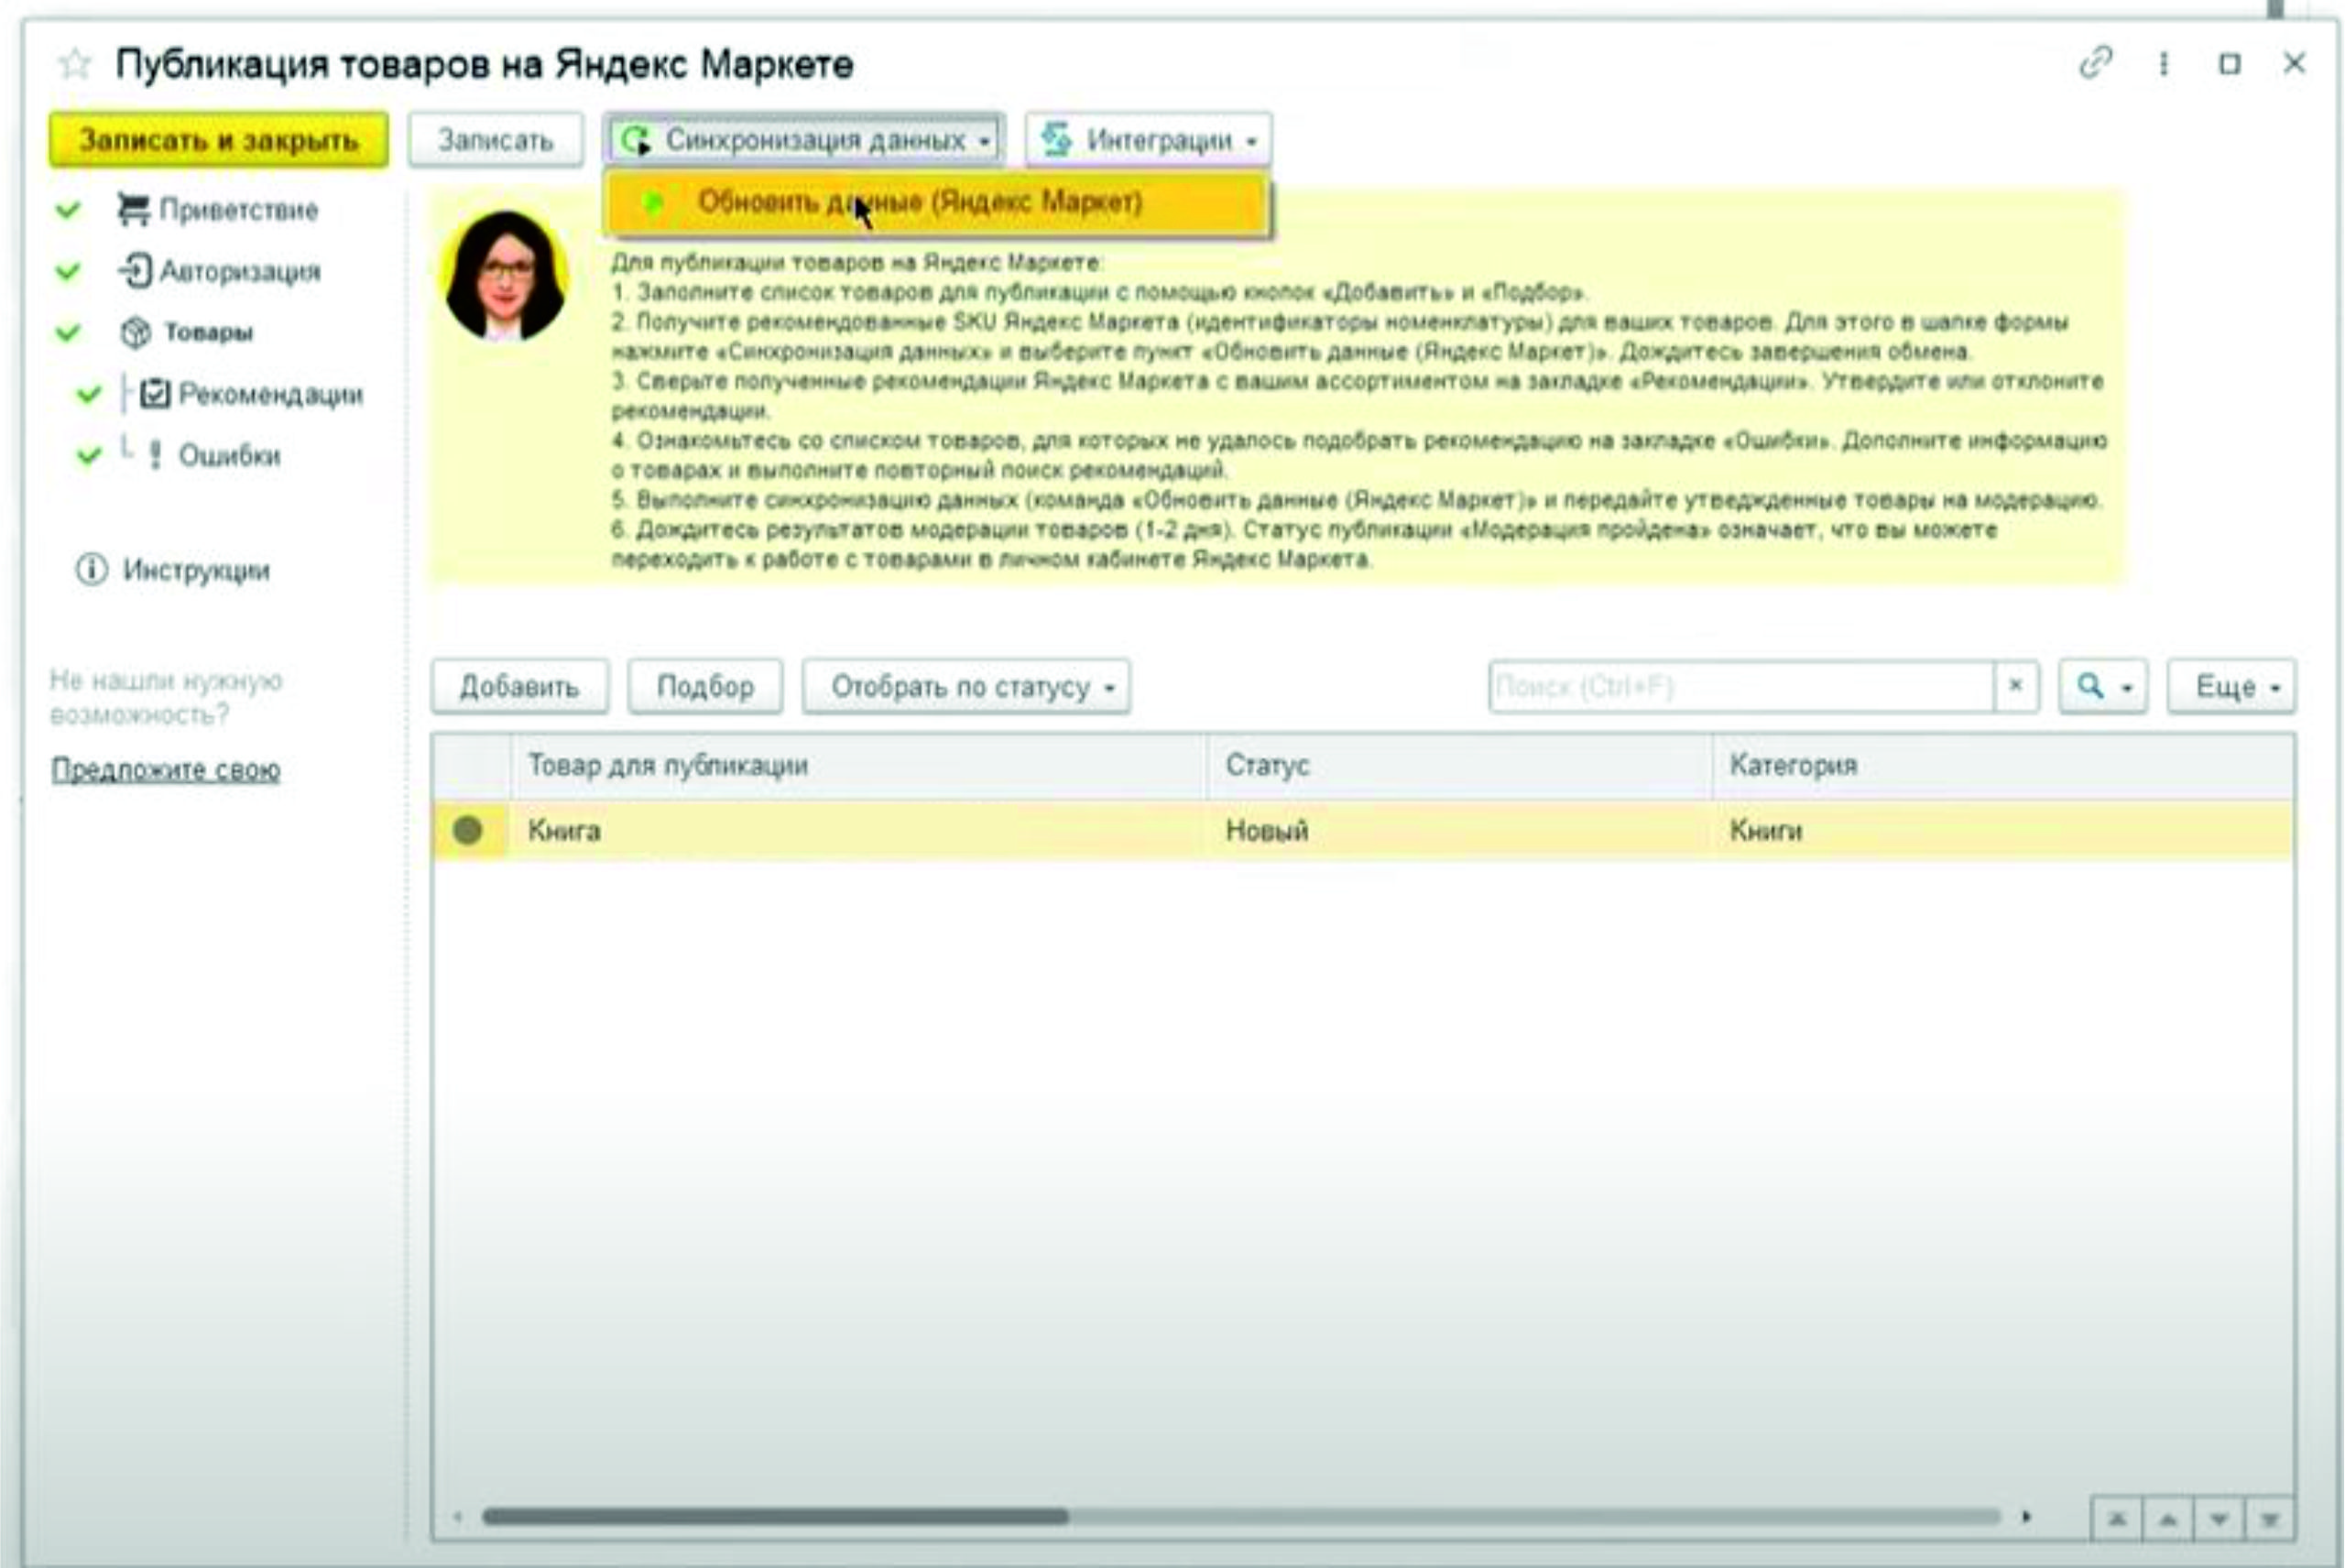This screenshot has height=1568, width=2345.
Task: Click the favorites star icon
Action: (x=75, y=65)
